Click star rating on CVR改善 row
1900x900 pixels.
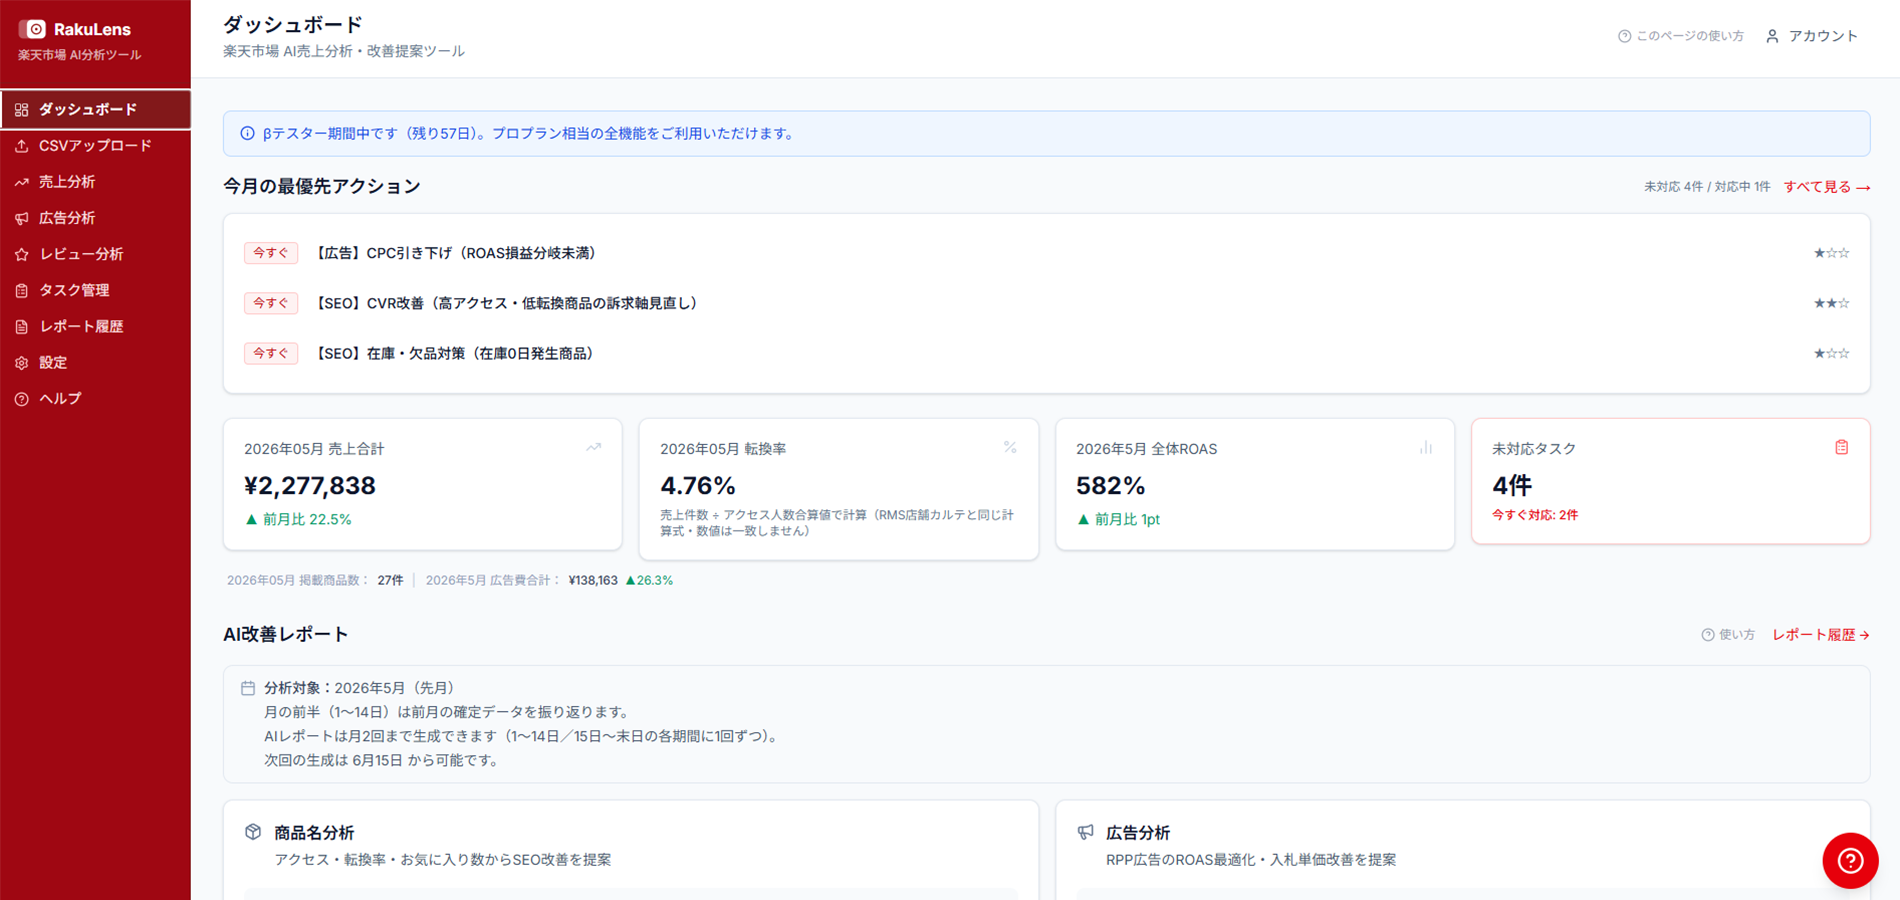point(1832,303)
